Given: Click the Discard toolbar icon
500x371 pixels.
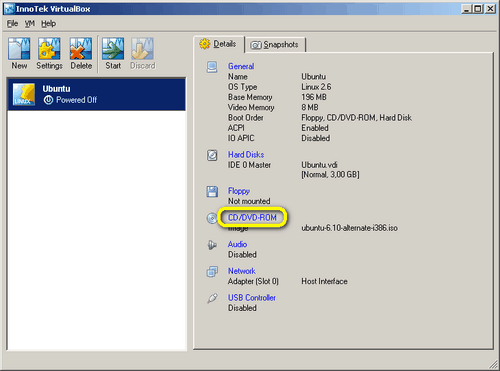Looking at the screenshot, I should pyautogui.click(x=142, y=49).
